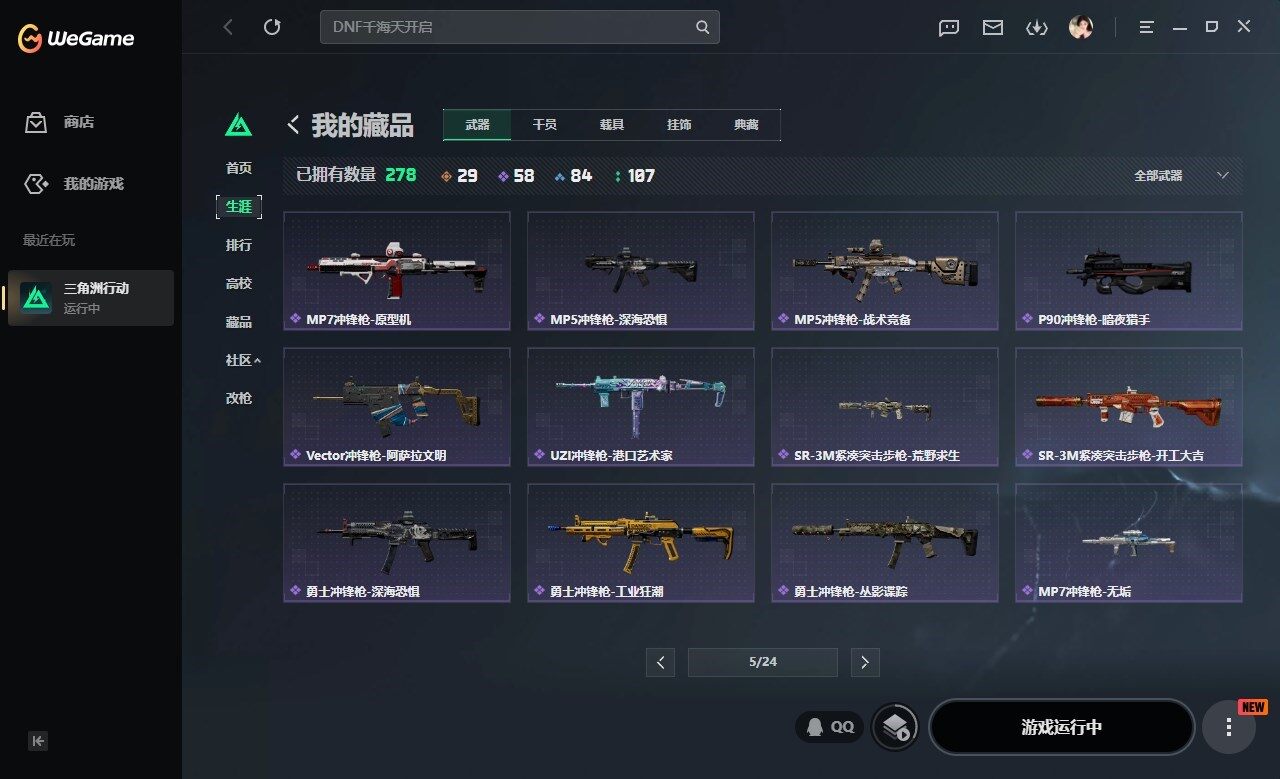Click the QQ penguin icon button
Screen dimensions: 1280x779
[830, 727]
